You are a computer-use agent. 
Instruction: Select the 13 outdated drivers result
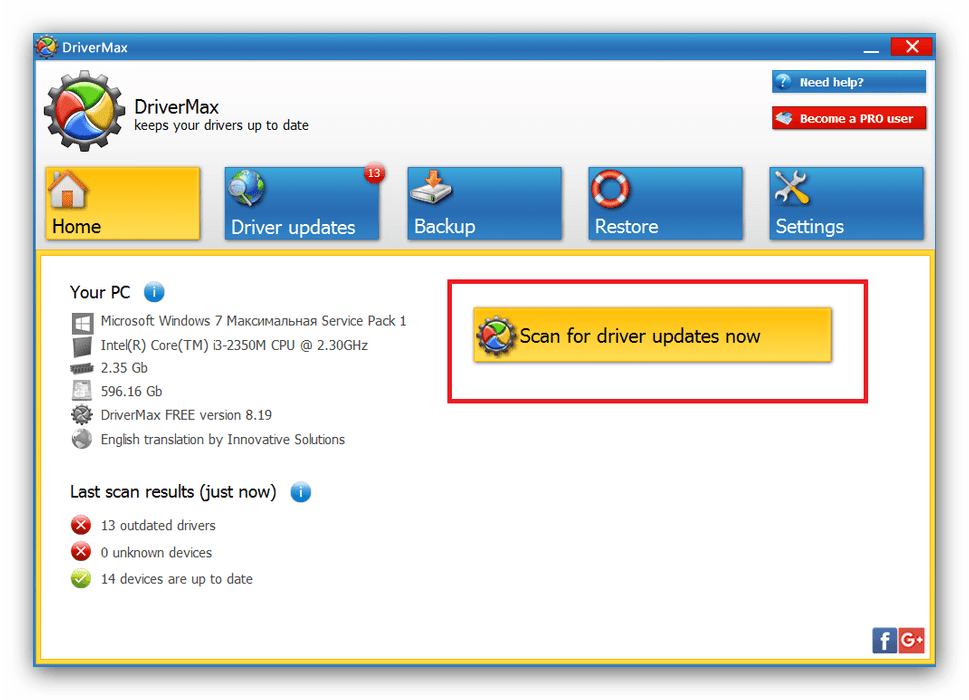point(158,525)
